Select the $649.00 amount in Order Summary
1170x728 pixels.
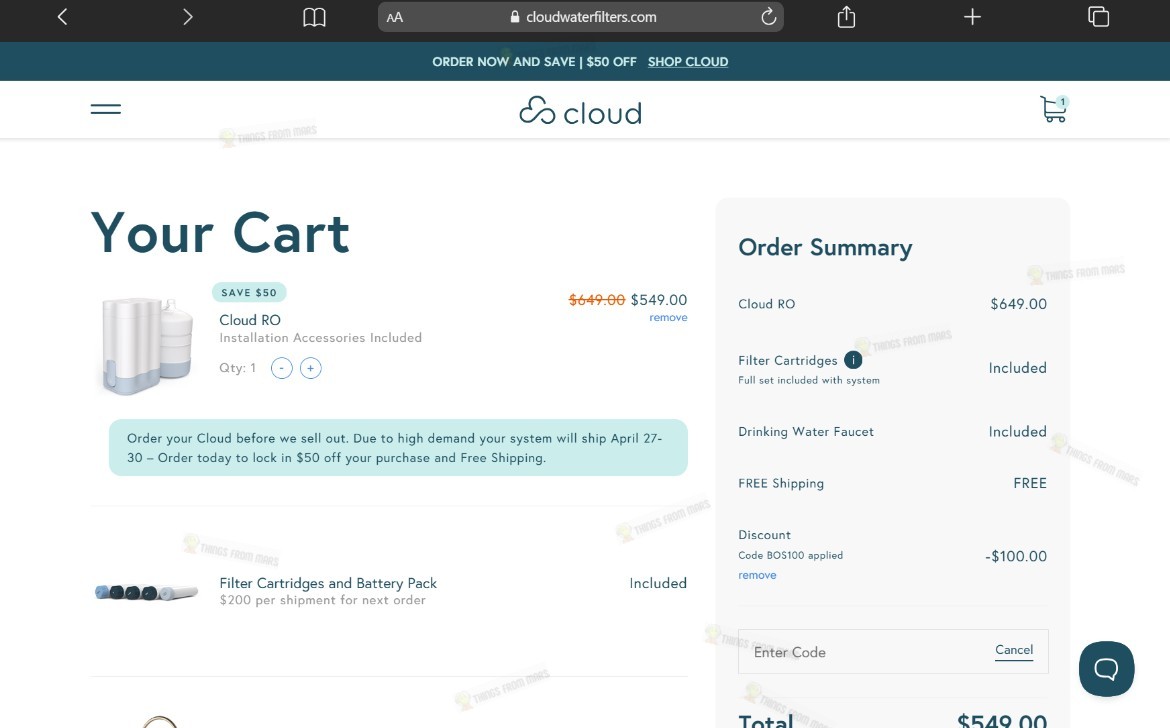pos(1019,304)
